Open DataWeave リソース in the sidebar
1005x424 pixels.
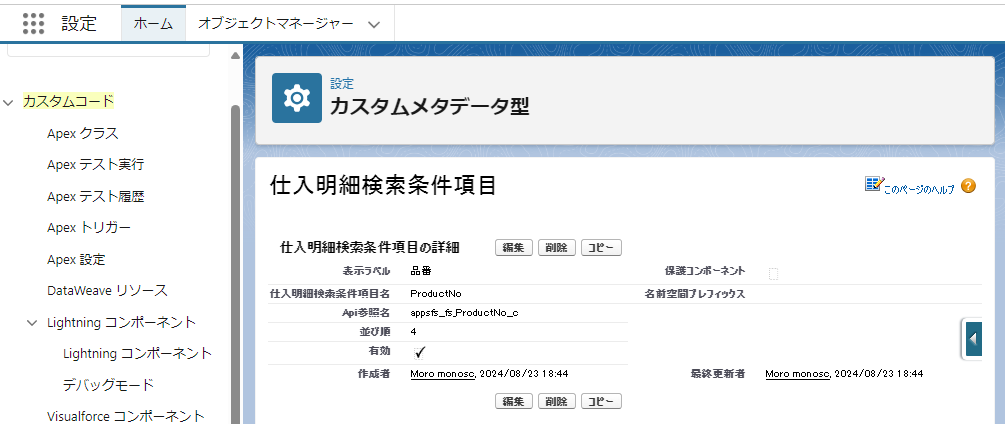point(107,290)
